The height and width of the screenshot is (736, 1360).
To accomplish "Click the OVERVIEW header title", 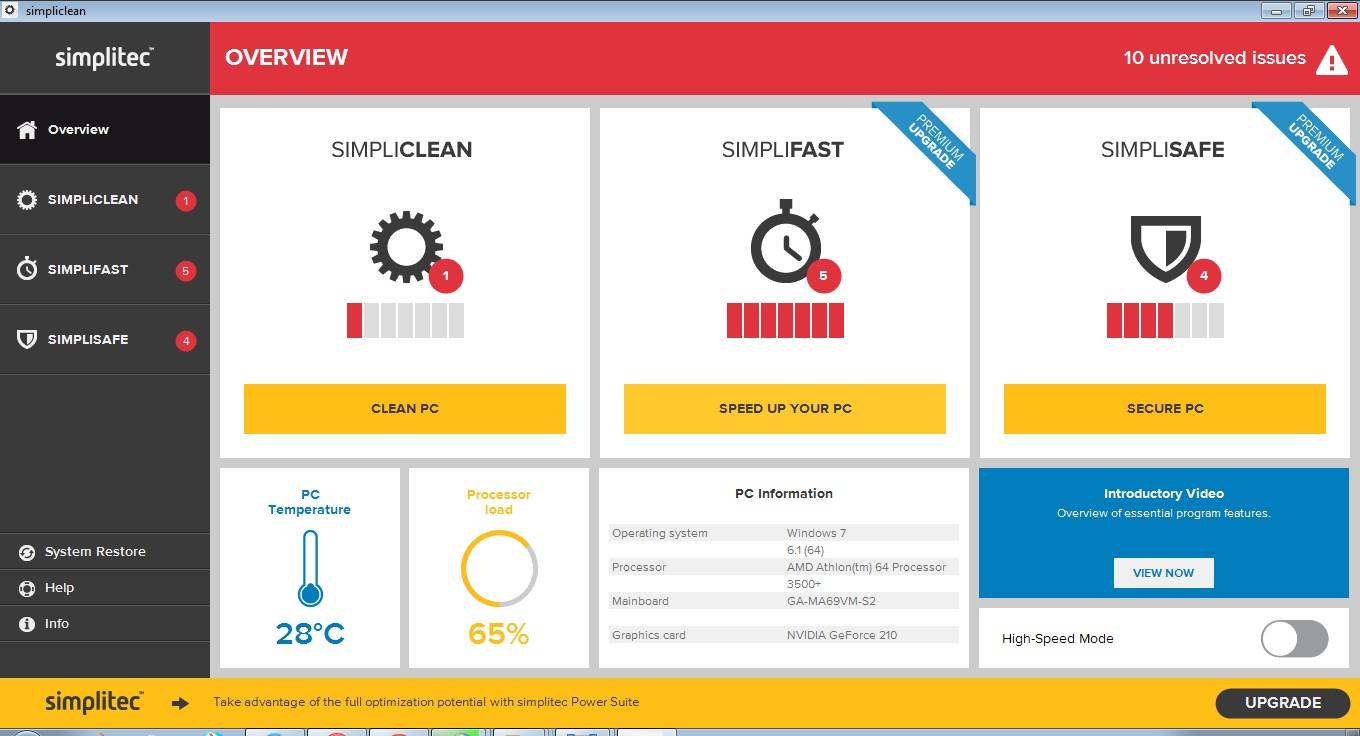I will pos(286,57).
